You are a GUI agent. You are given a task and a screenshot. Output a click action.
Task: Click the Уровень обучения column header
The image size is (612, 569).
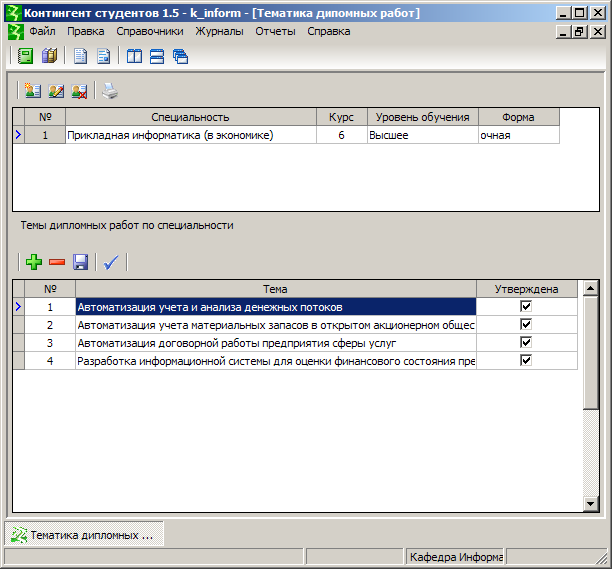423,117
